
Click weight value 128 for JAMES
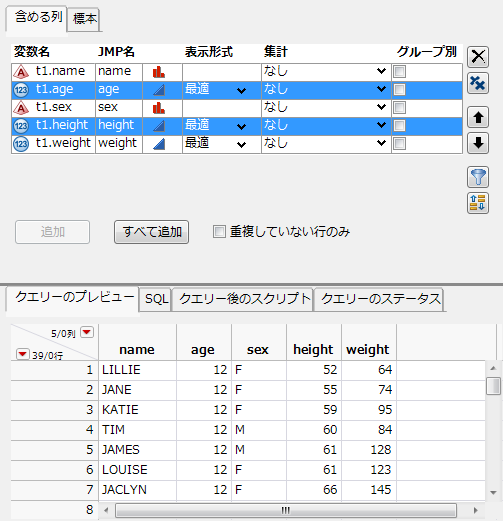pos(369,450)
